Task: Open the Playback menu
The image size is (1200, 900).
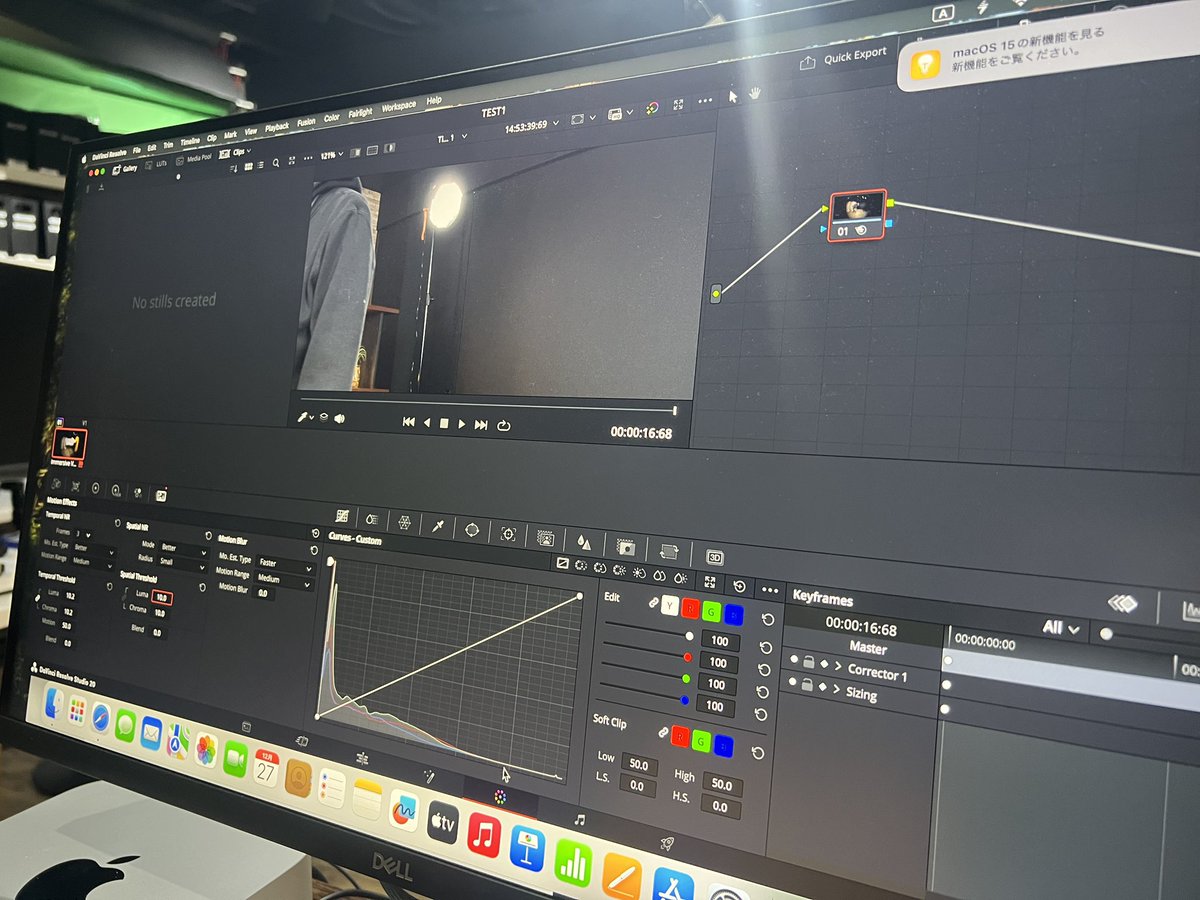Action: [277, 127]
